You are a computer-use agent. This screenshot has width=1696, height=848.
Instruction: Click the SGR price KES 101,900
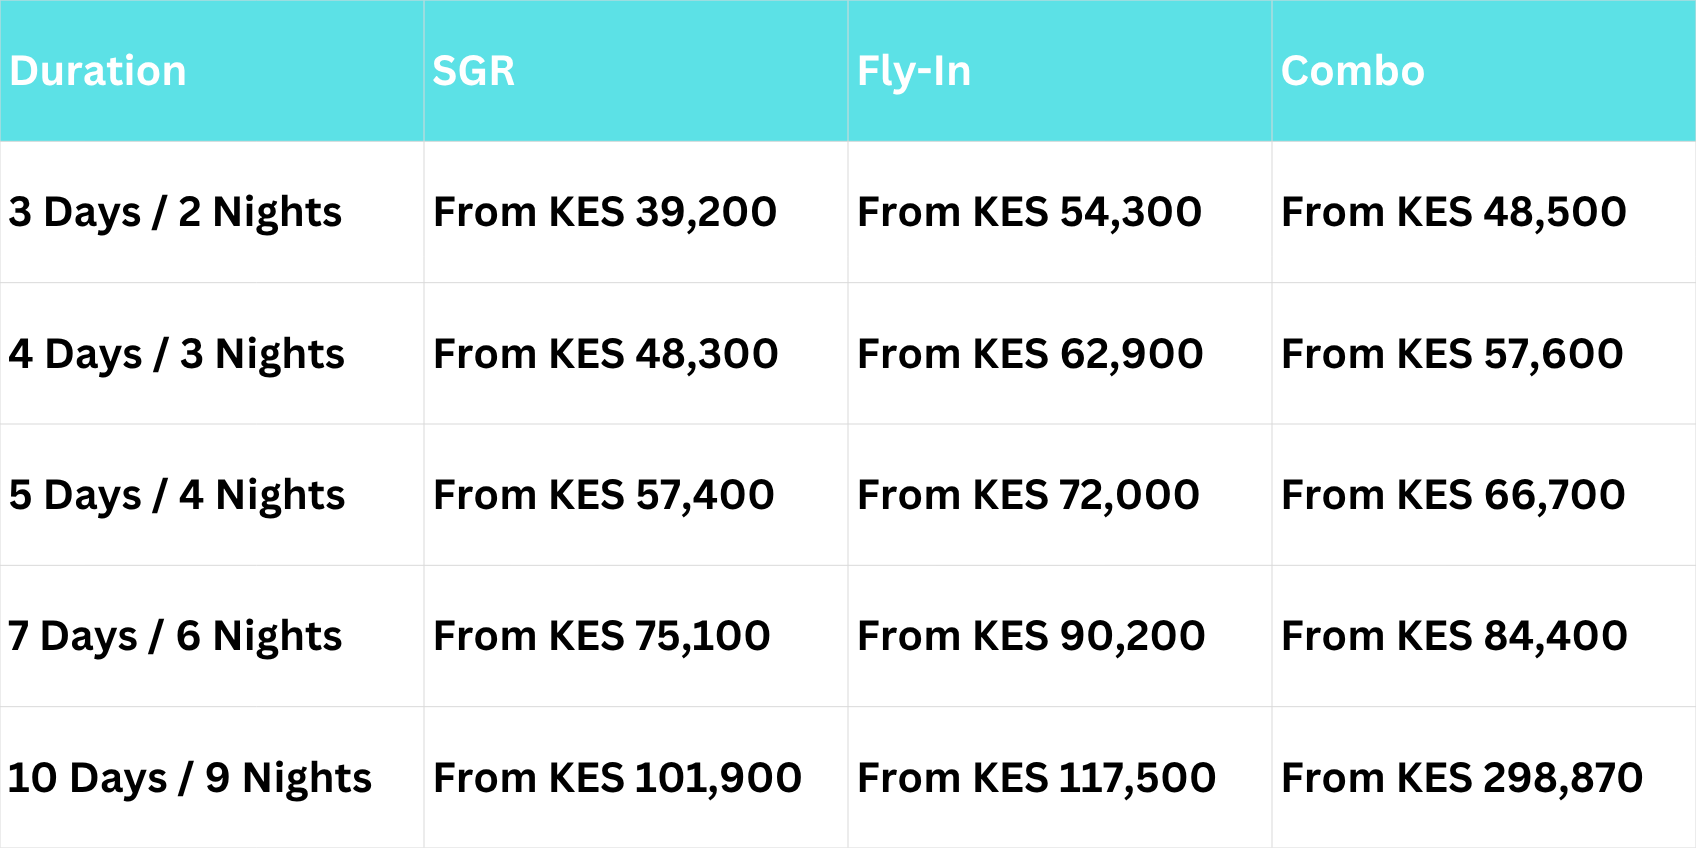click(617, 778)
